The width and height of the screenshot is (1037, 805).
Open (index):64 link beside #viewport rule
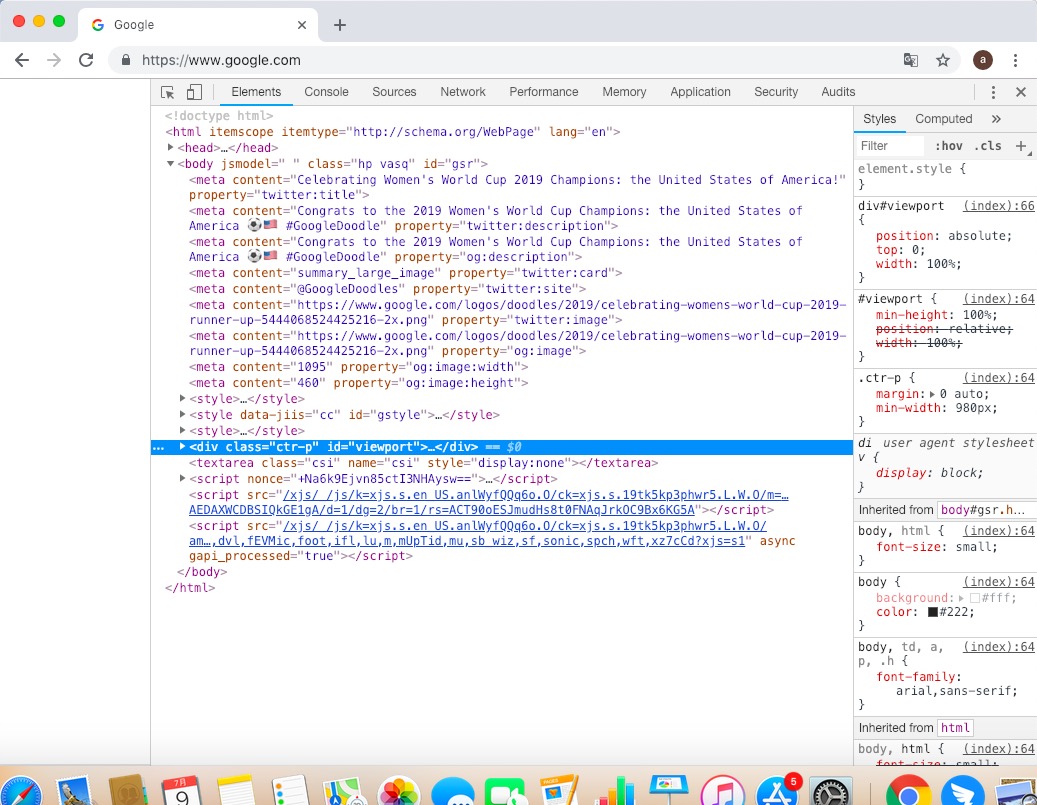(999, 299)
